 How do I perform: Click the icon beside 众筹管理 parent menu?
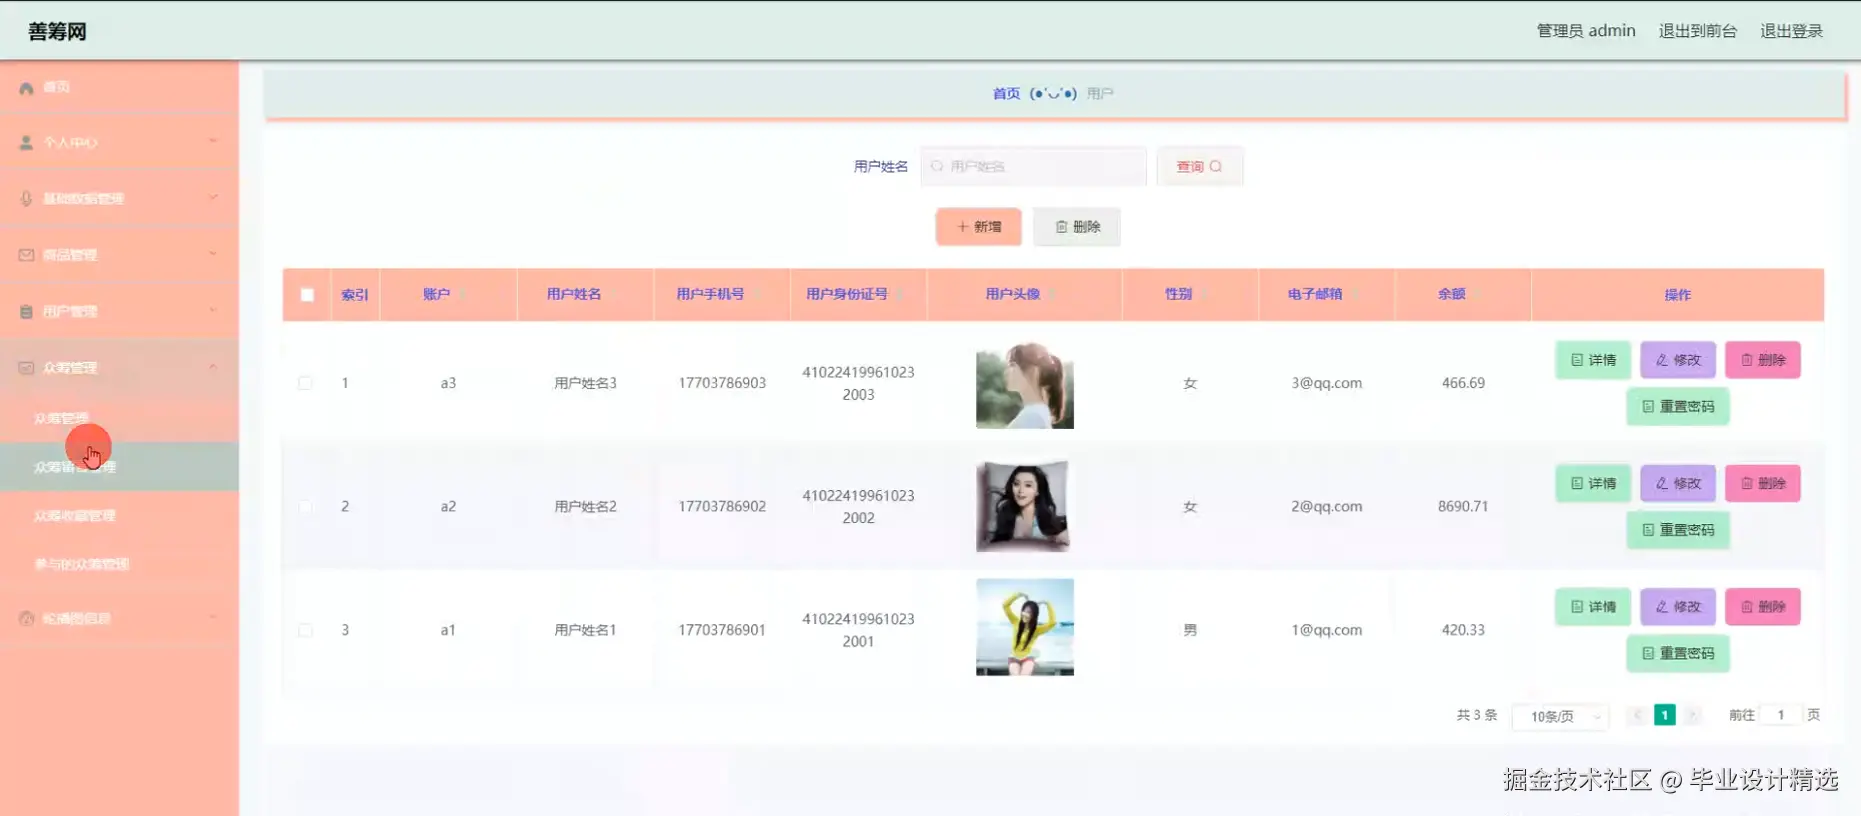tap(26, 368)
